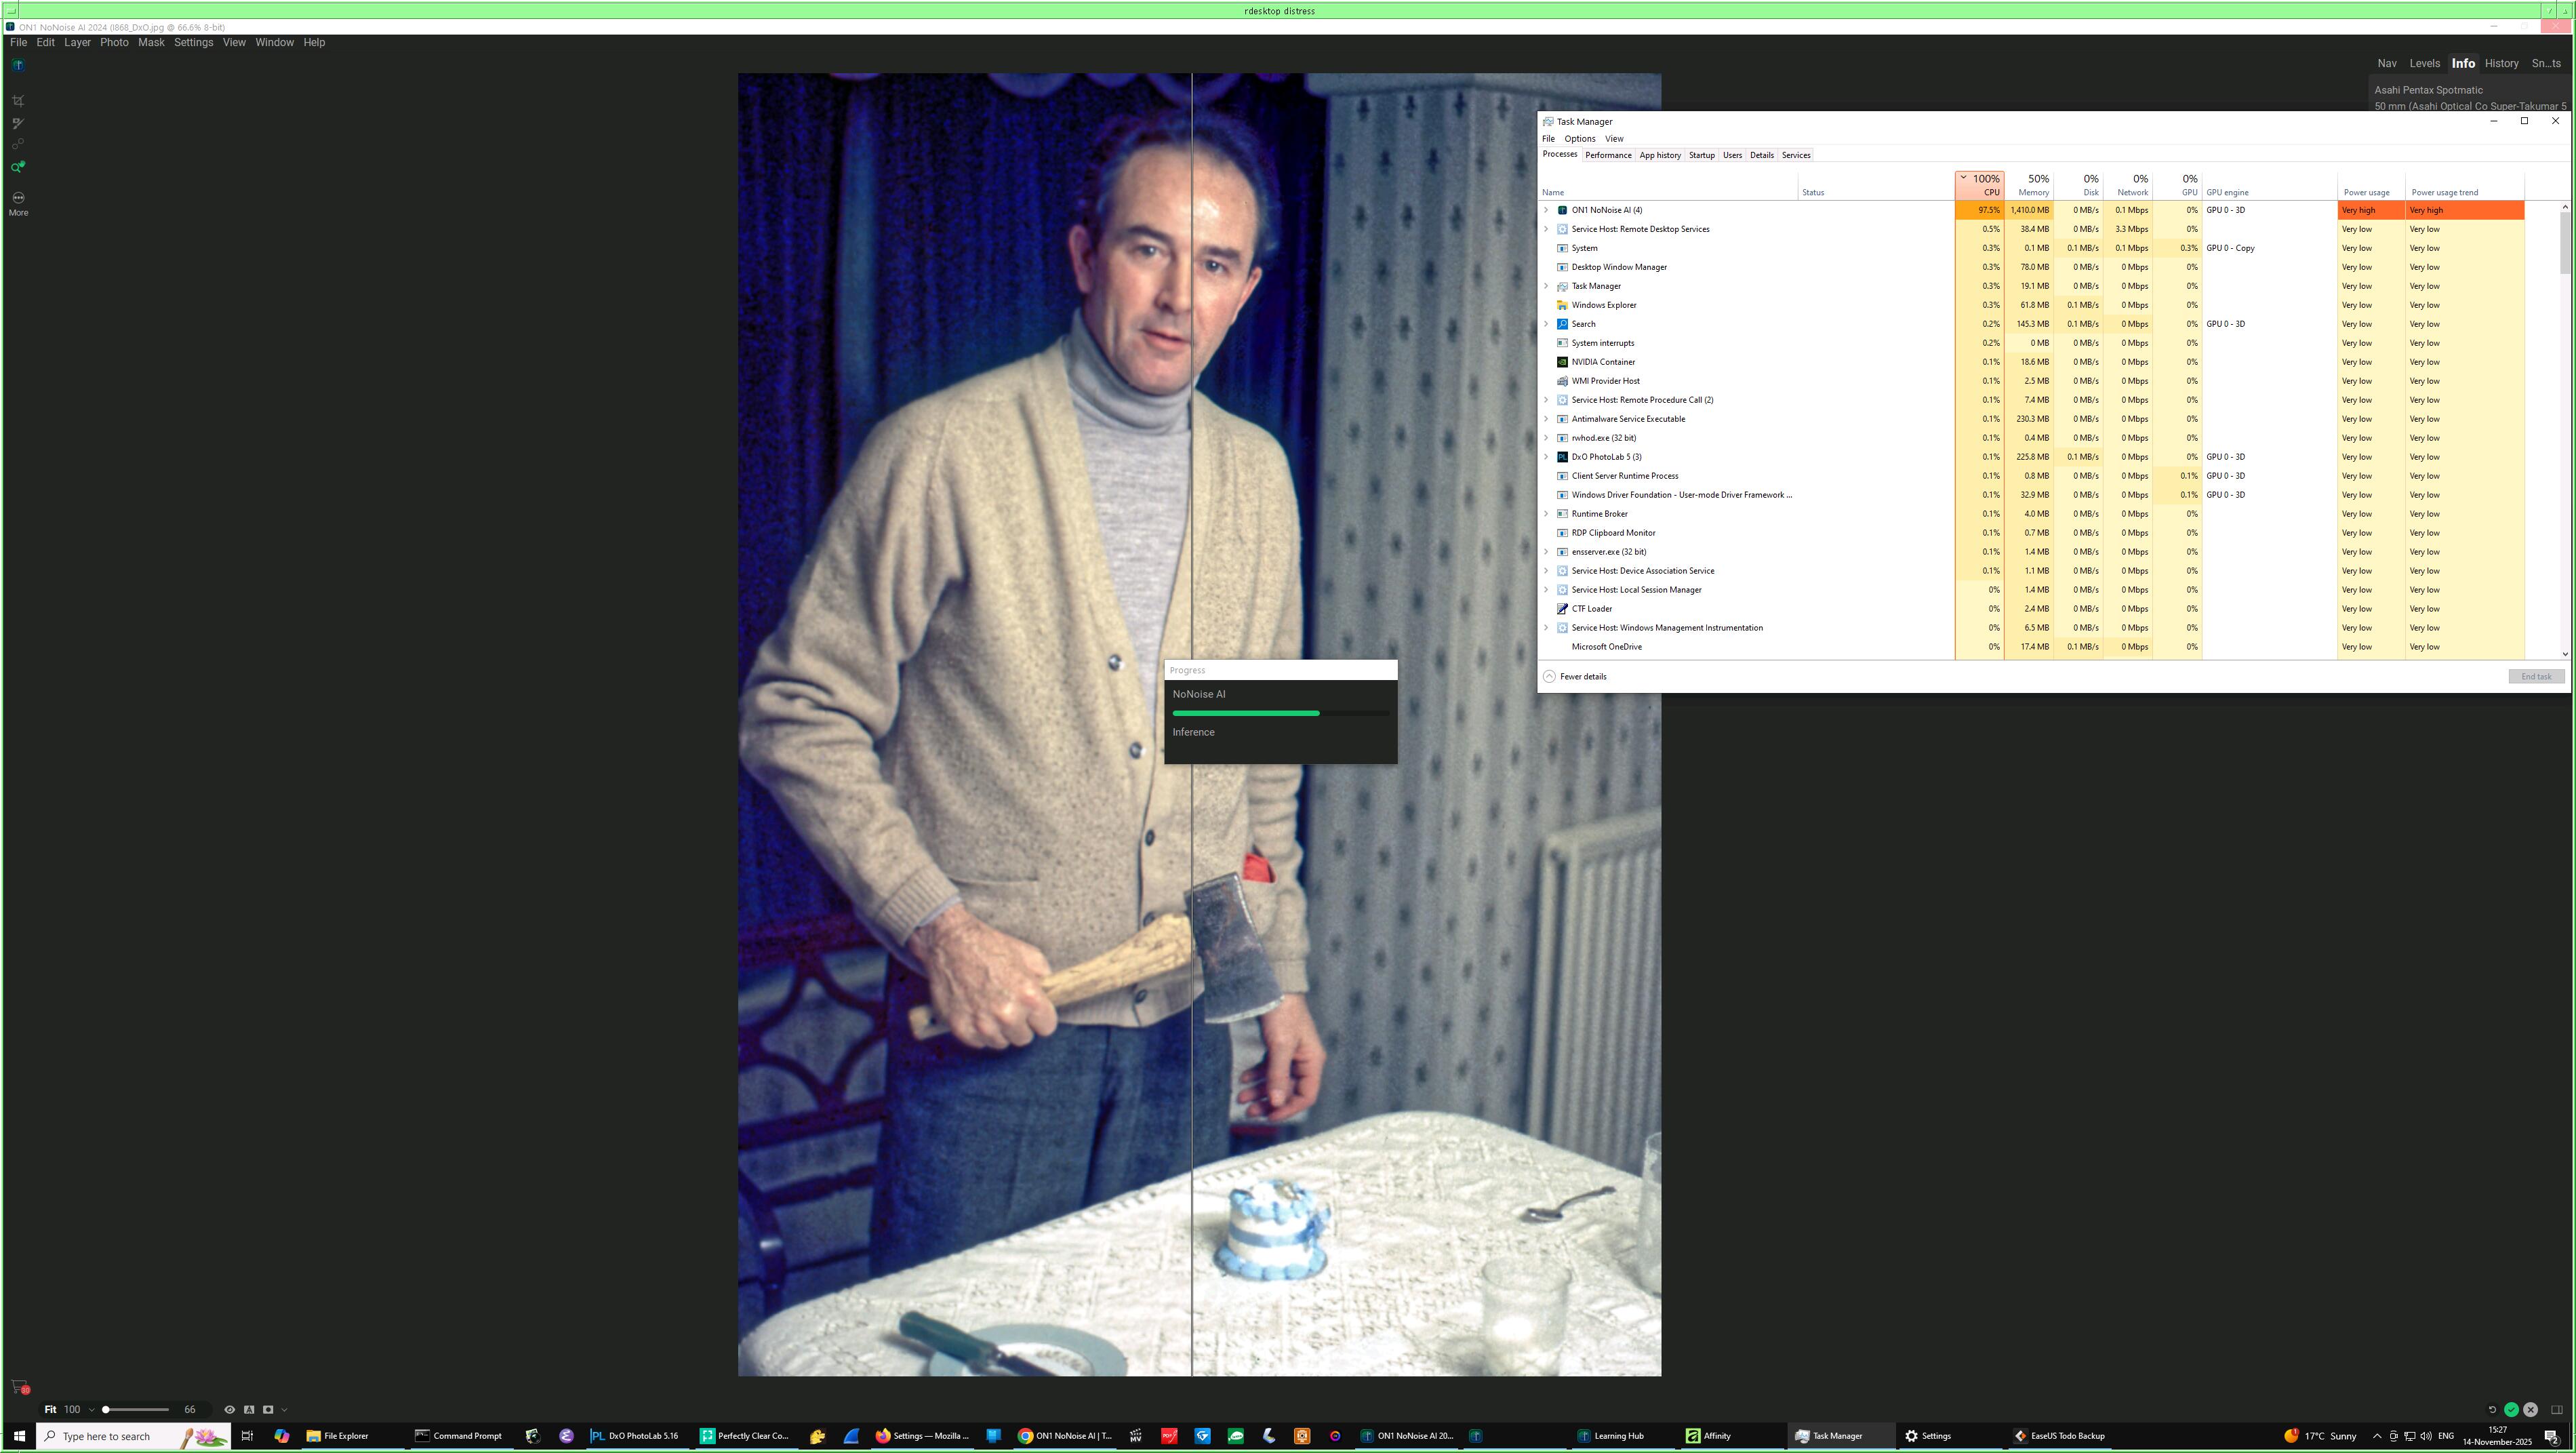
Task: Open the zoom preset dropdown arrow
Action: pyautogui.click(x=91, y=1410)
